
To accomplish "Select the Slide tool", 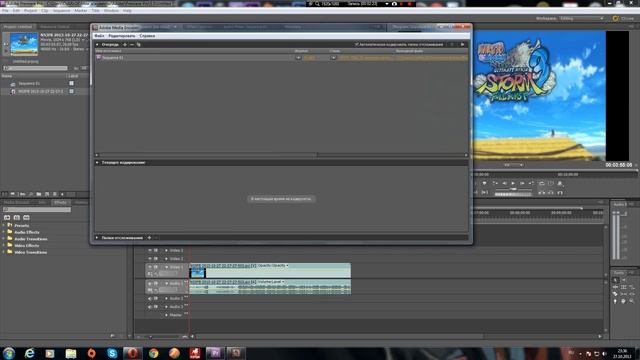I will [x=631, y=294].
